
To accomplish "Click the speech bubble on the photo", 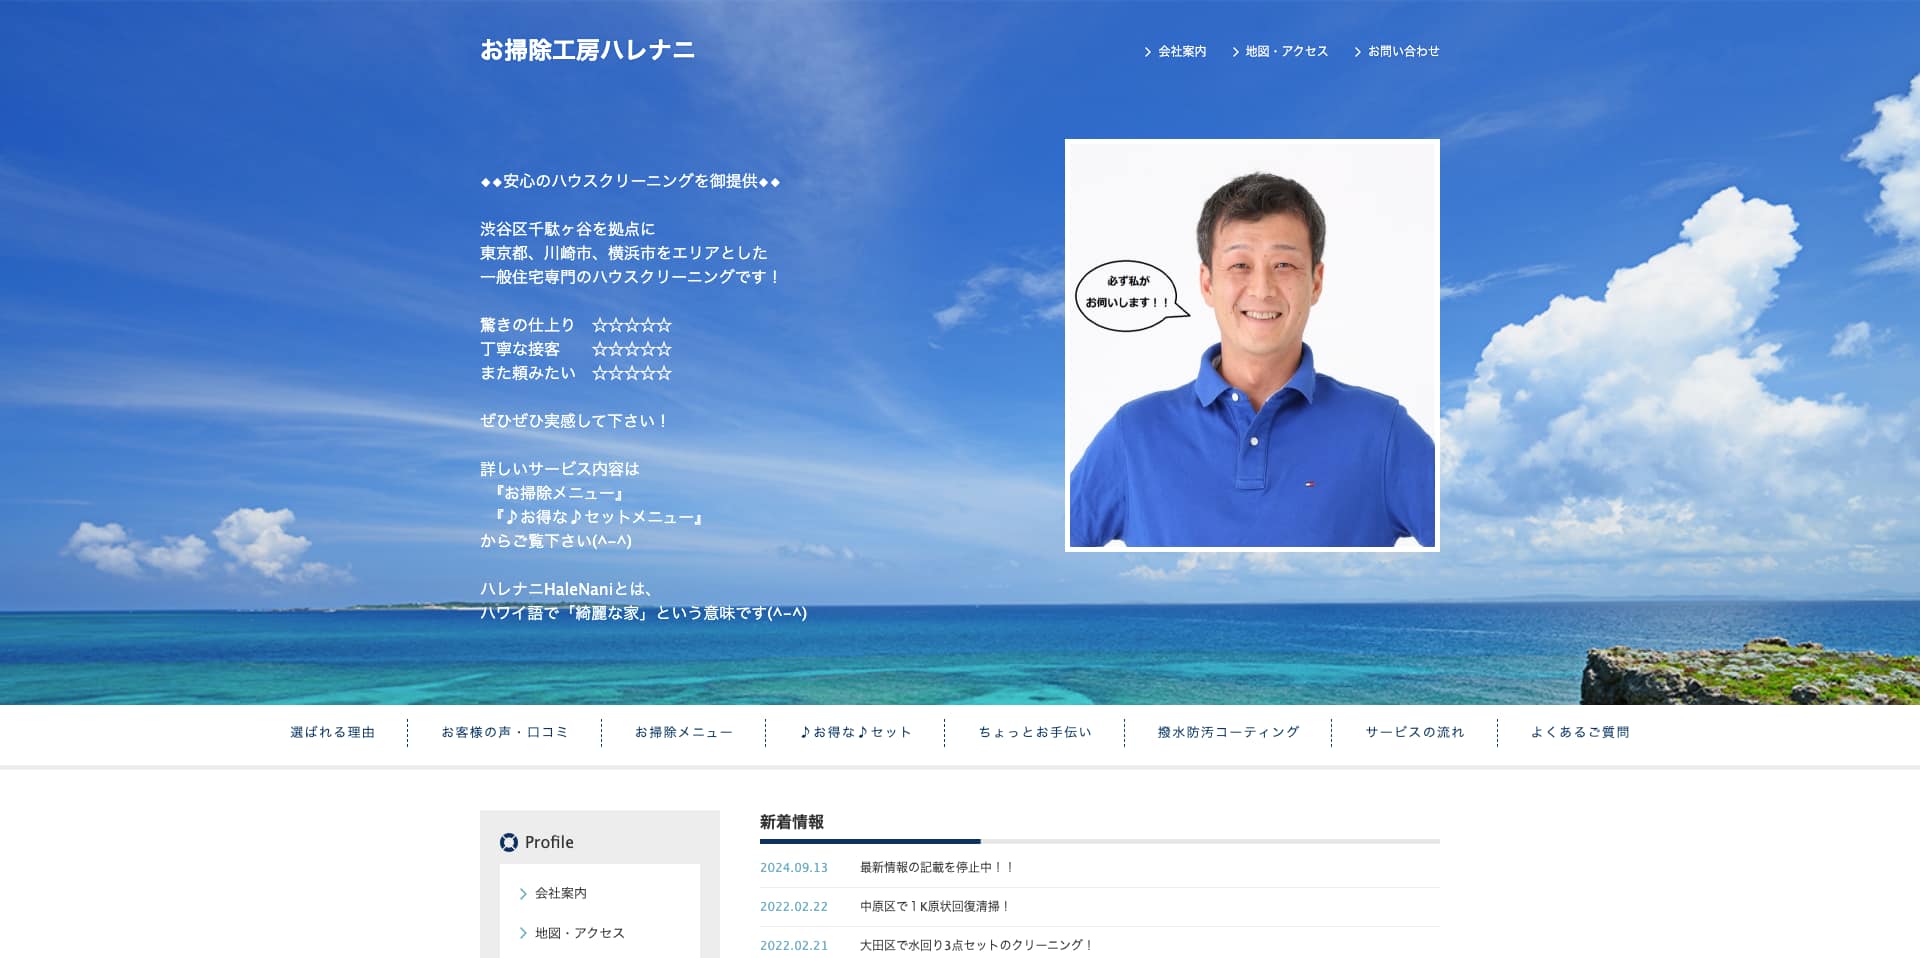I will tap(1128, 293).
